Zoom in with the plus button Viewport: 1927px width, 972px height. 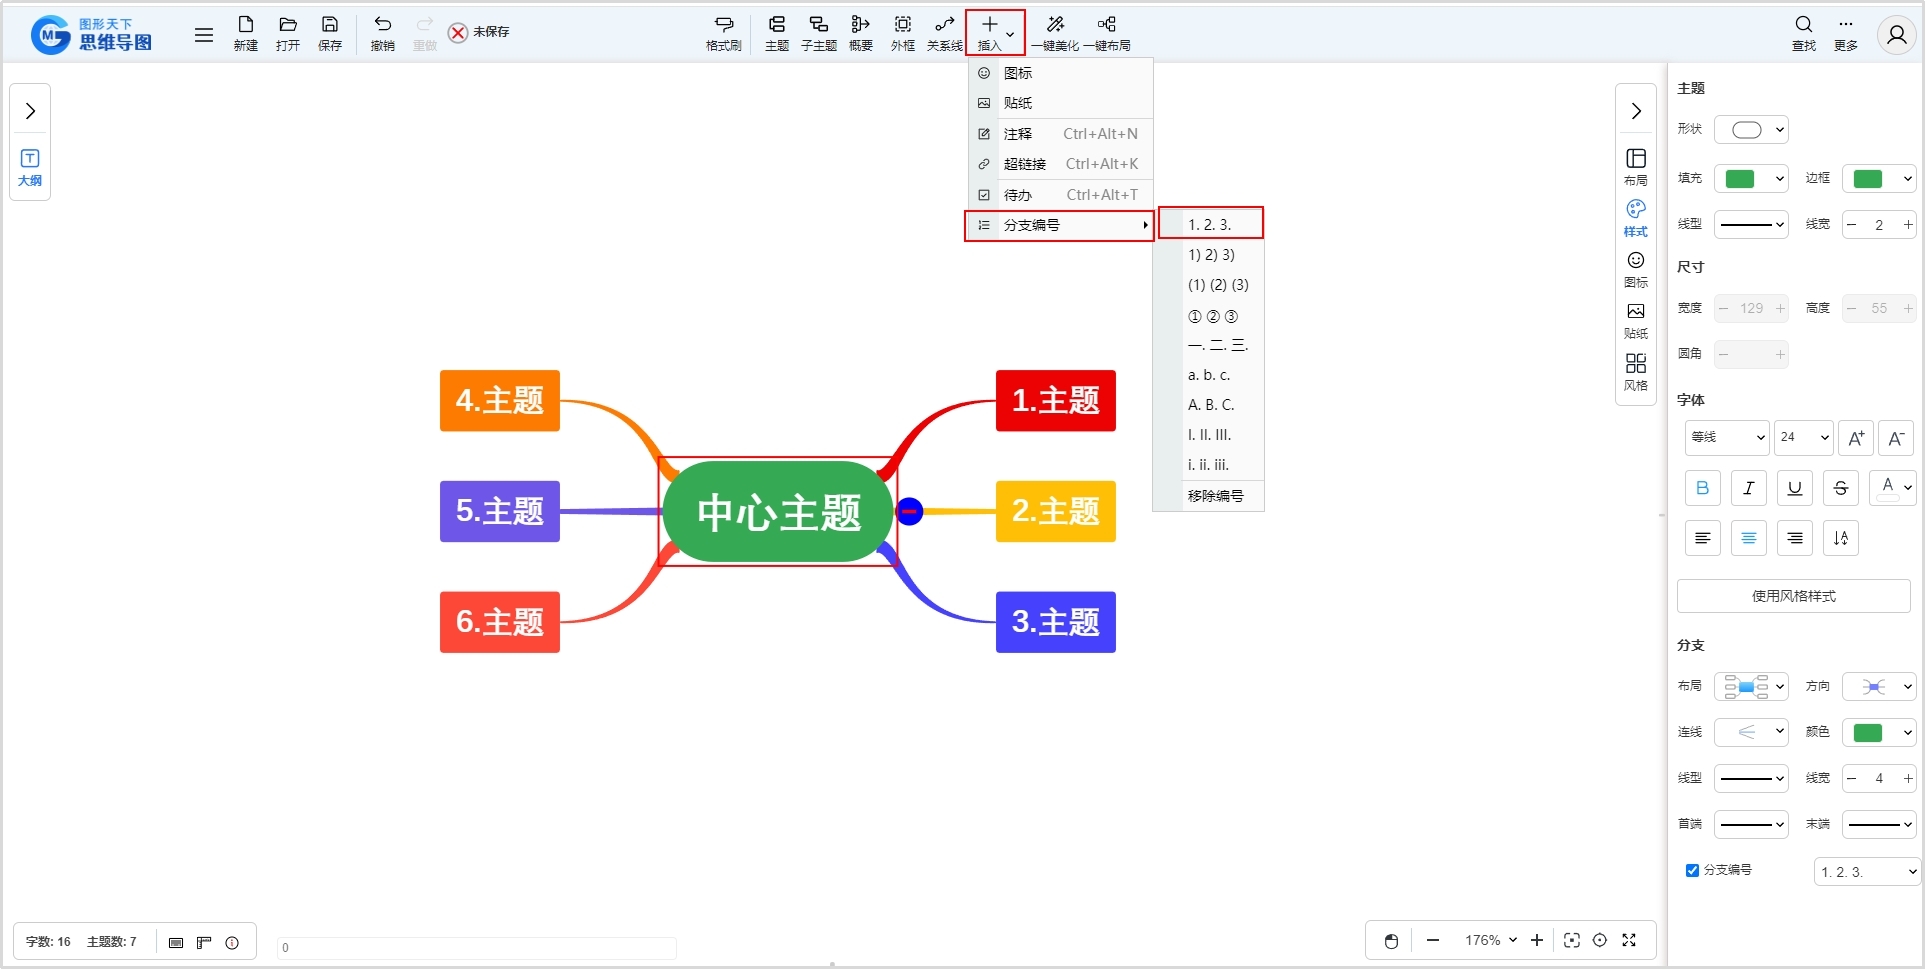[x=1537, y=941]
